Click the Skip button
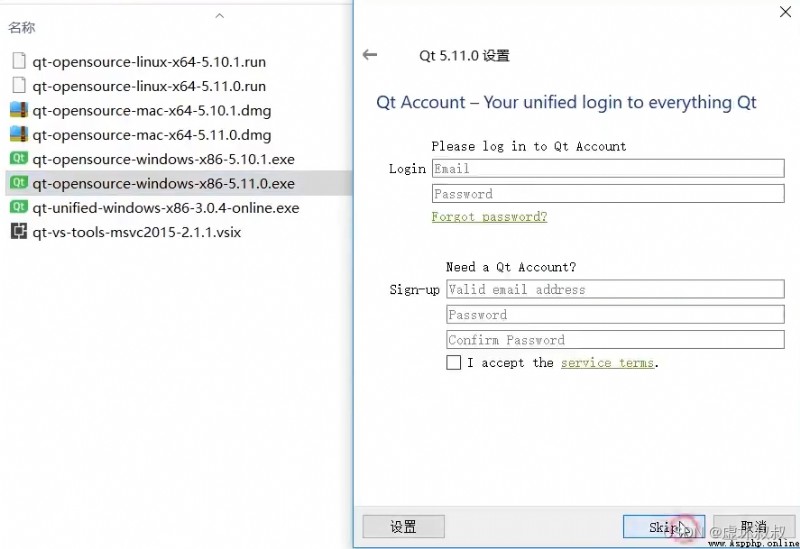This screenshot has height=549, width=800. [664, 527]
